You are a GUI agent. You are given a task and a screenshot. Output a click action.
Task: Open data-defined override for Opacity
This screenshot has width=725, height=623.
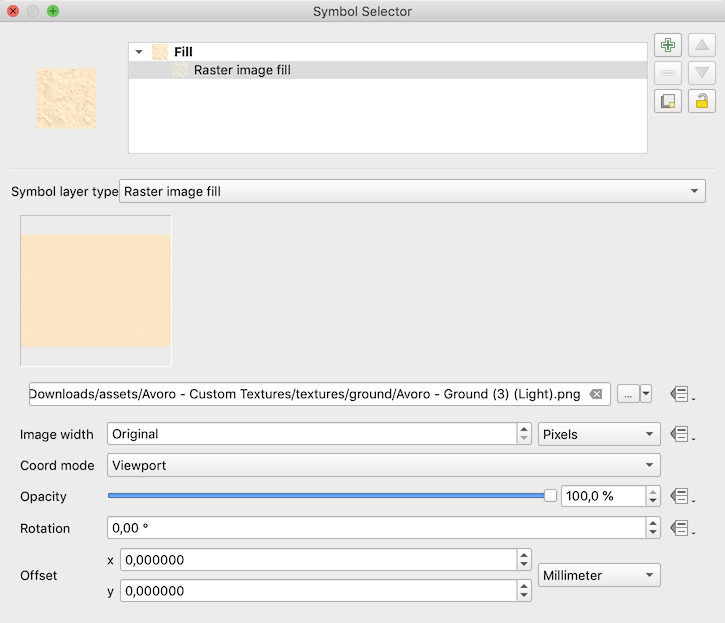pyautogui.click(x=681, y=496)
